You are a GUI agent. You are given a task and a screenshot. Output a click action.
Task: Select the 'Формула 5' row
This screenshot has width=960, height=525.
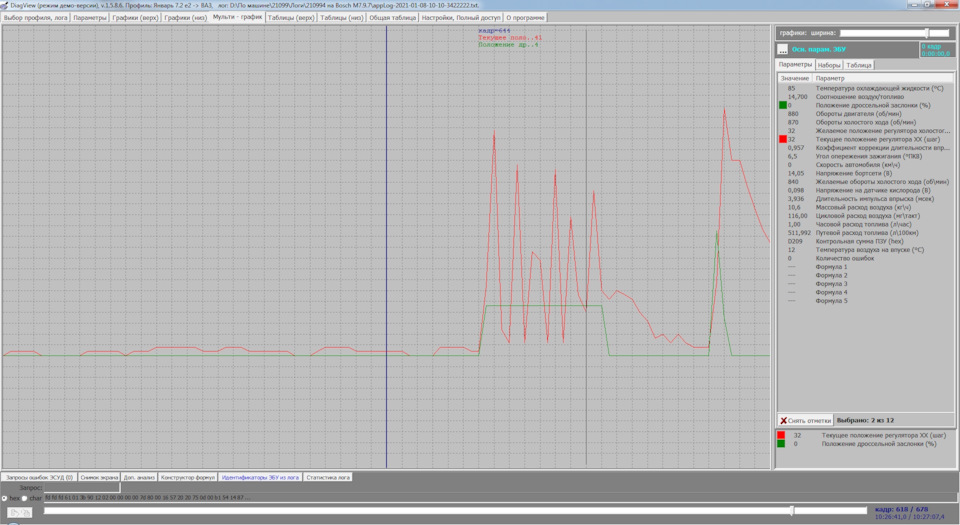tap(866, 301)
